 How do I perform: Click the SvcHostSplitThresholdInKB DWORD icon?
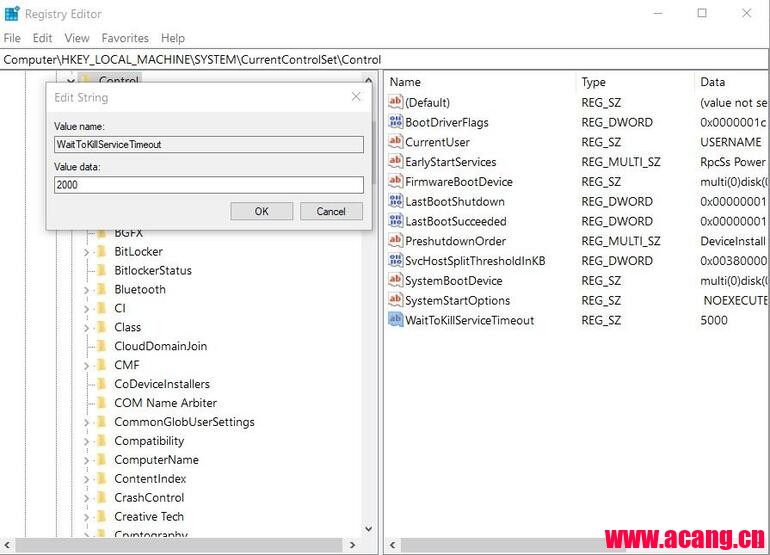(x=395, y=260)
